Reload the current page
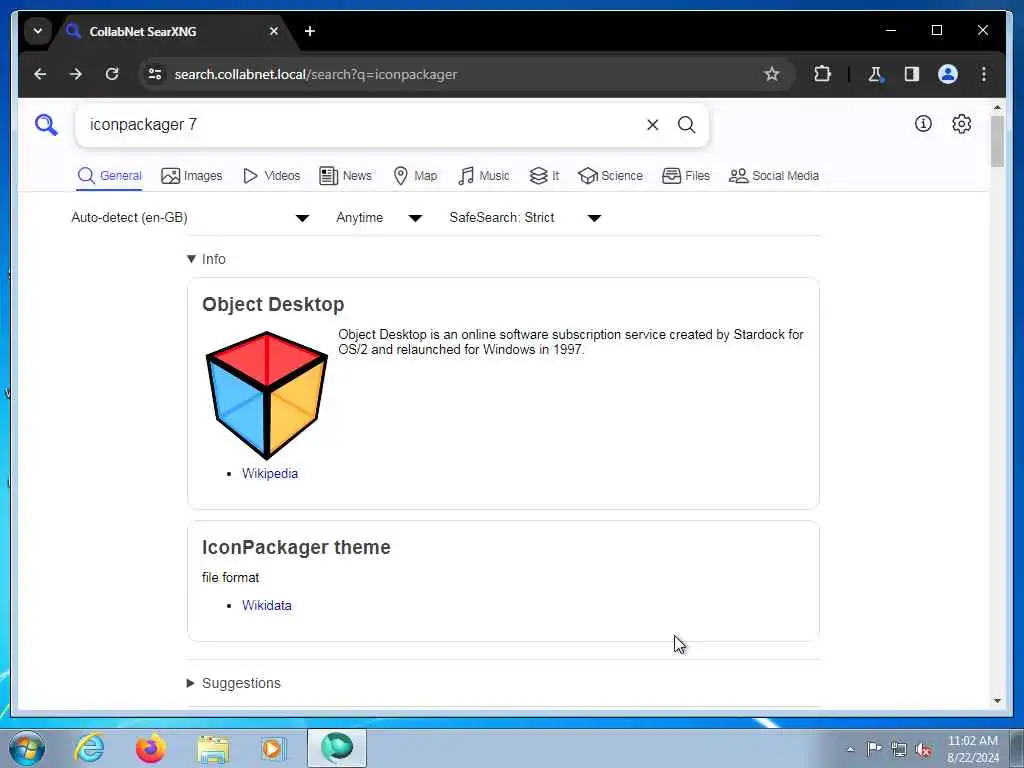This screenshot has height=768, width=1024. click(x=112, y=74)
